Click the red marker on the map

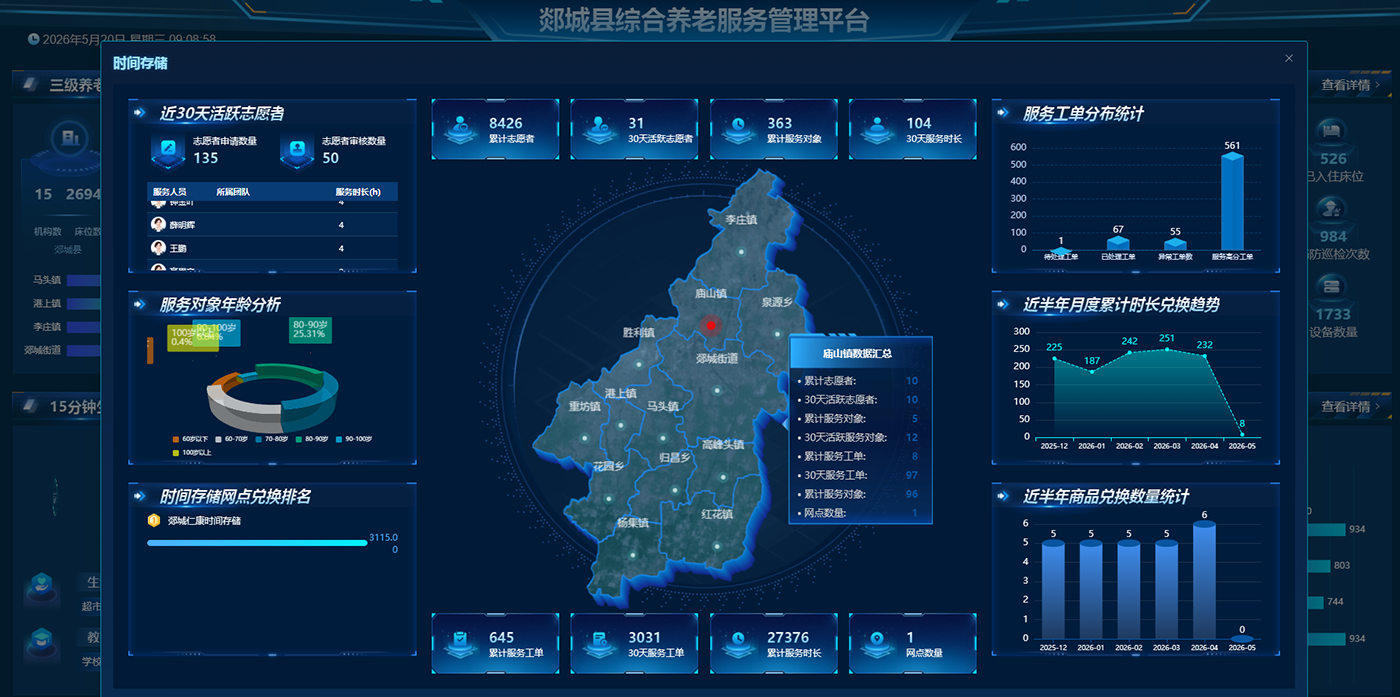pyautogui.click(x=711, y=325)
